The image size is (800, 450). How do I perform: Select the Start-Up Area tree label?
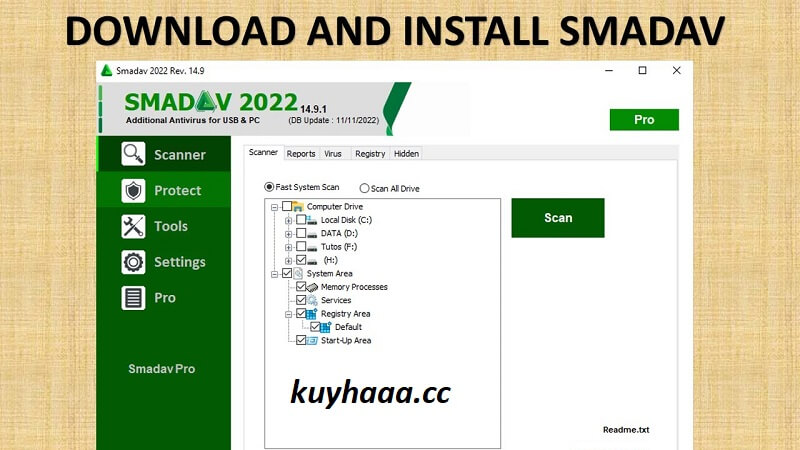[346, 340]
